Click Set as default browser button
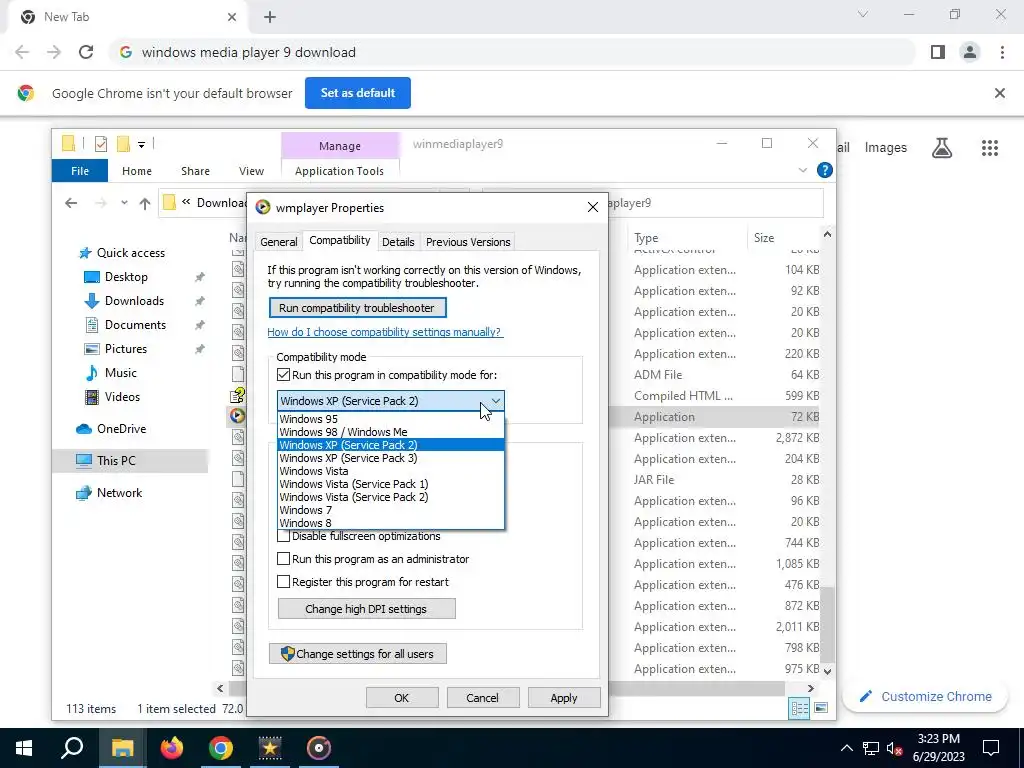The width and height of the screenshot is (1024, 768). coord(358,93)
